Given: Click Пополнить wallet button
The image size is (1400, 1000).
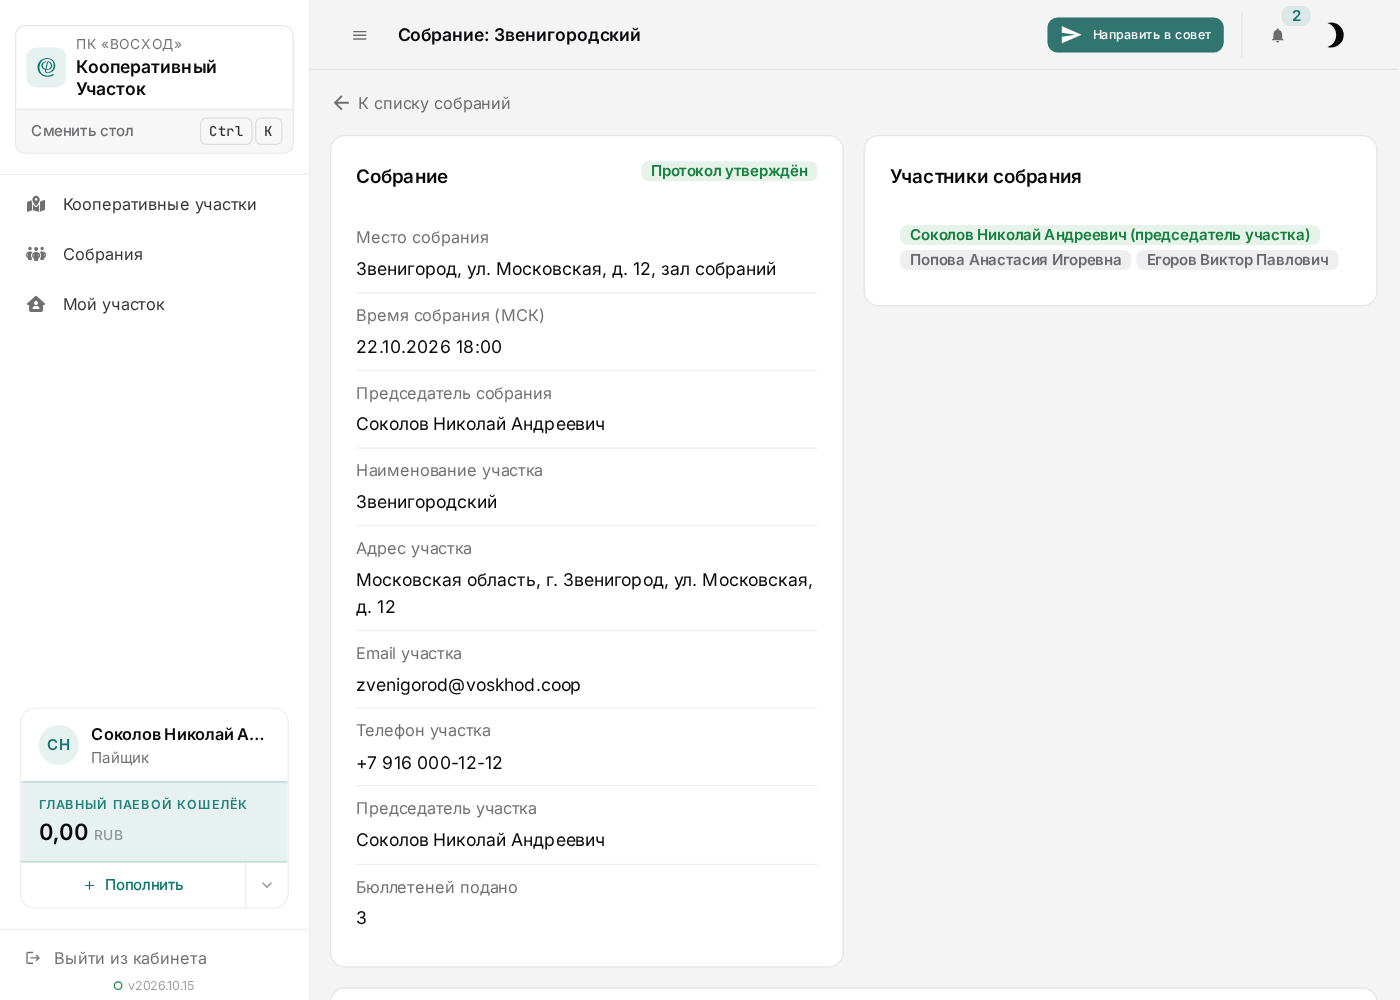Looking at the screenshot, I should pyautogui.click(x=134, y=885).
